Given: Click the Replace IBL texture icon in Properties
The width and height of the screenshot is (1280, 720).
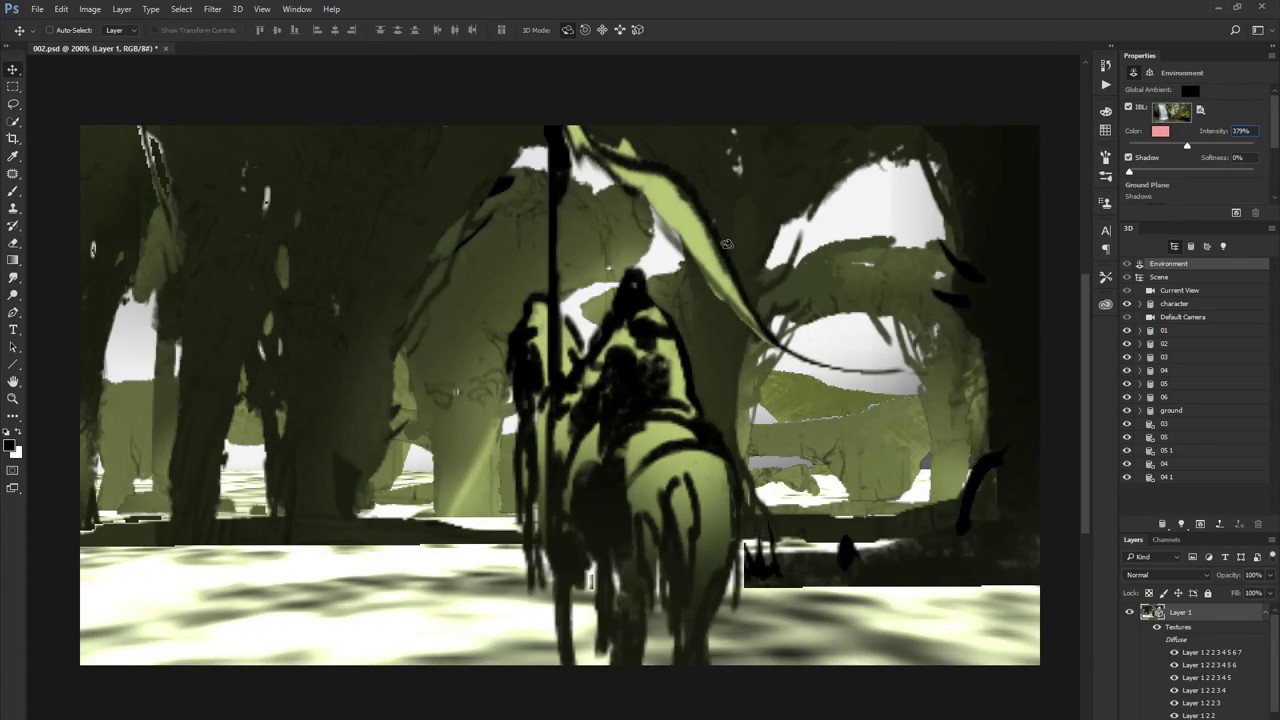Looking at the screenshot, I should click(1202, 110).
